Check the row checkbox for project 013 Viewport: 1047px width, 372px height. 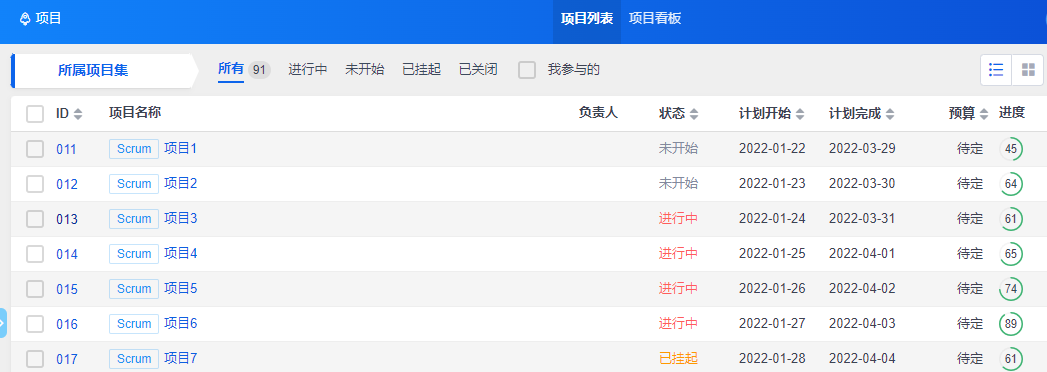(x=35, y=219)
